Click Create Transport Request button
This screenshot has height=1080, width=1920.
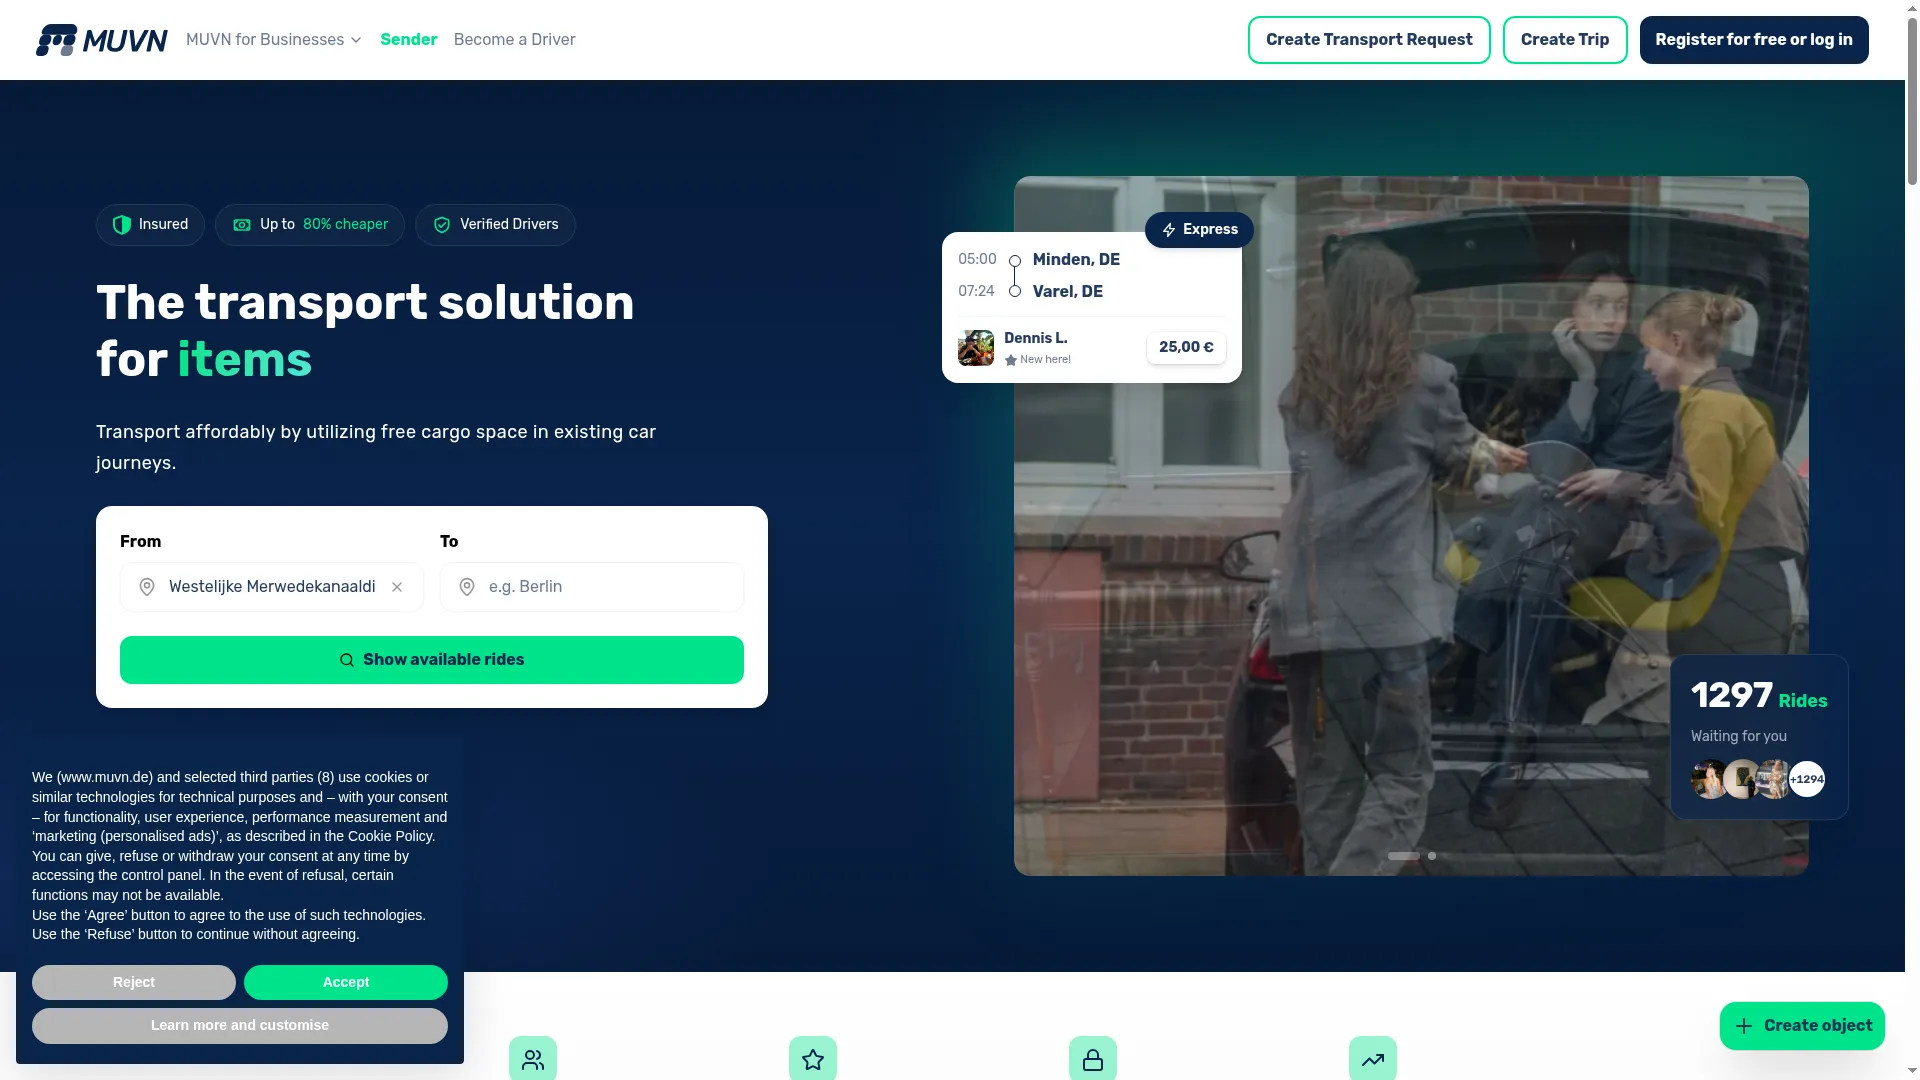[x=1369, y=40]
